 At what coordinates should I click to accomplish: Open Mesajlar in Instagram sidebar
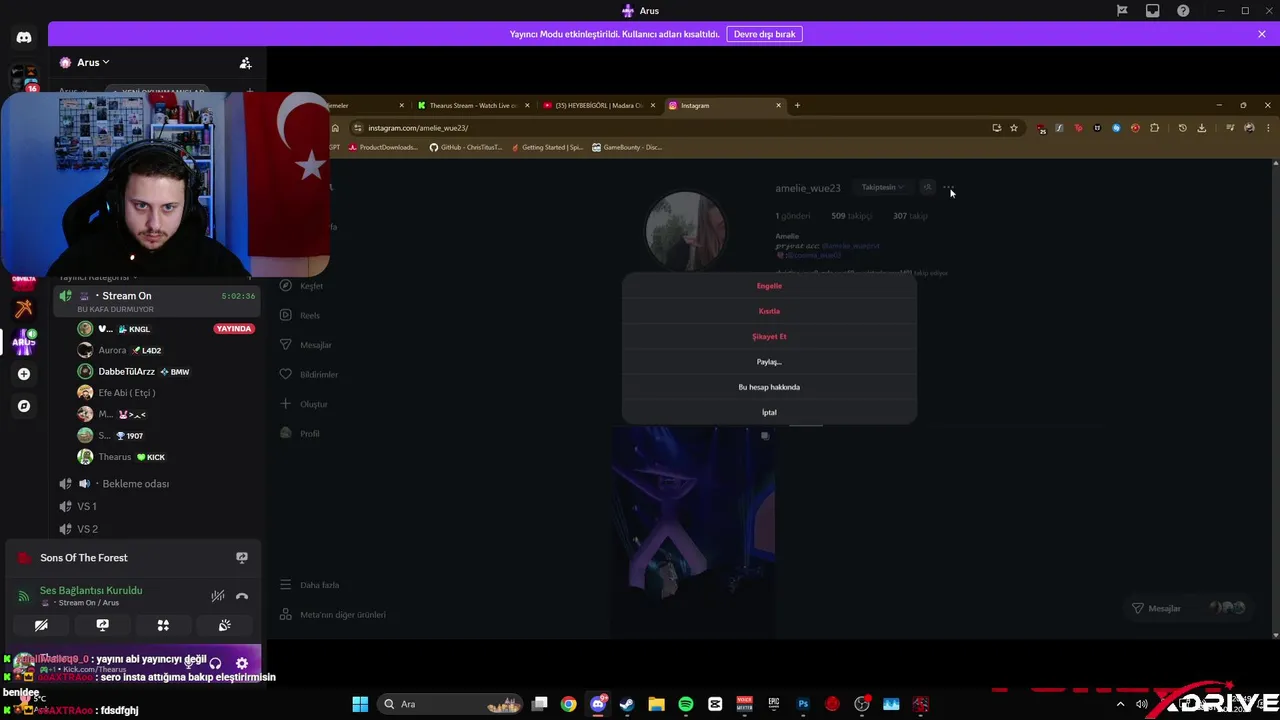click(x=305, y=345)
